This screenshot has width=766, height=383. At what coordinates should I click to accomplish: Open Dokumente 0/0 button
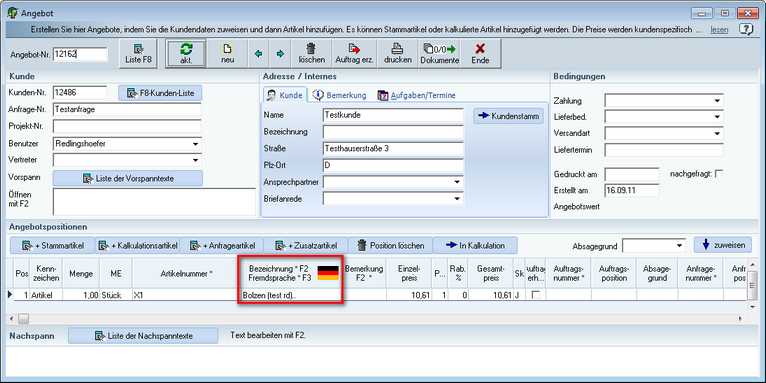point(440,54)
